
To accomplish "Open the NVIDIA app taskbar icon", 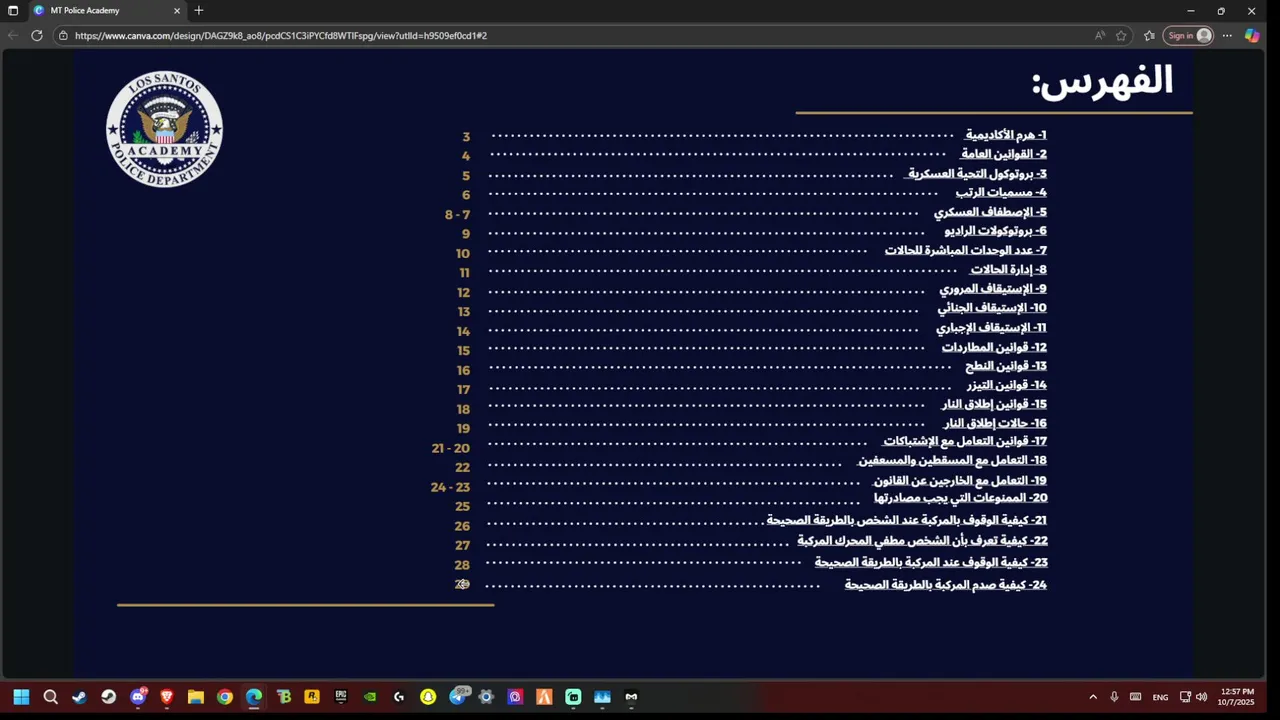I will pos(370,697).
